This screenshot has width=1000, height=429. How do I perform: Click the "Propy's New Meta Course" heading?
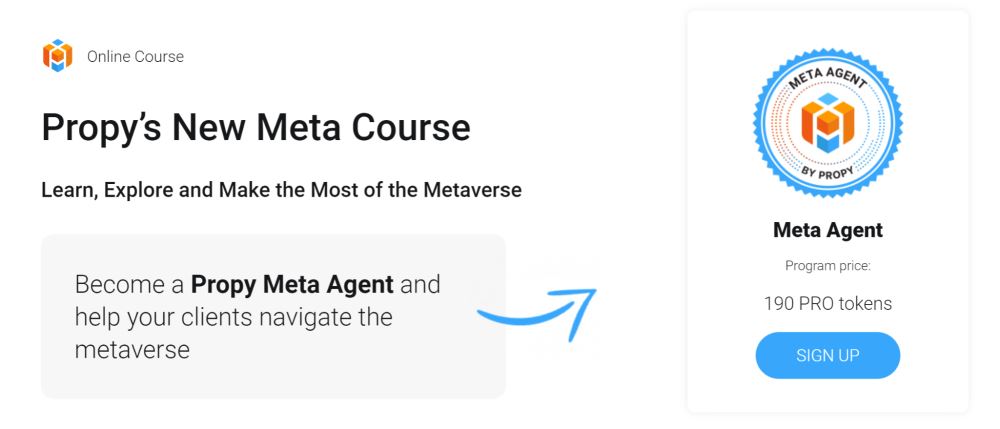255,128
